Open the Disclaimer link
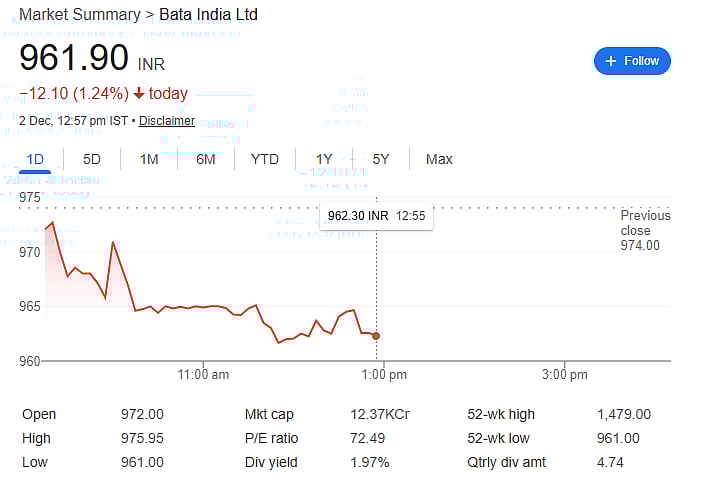The image size is (723, 491). pos(167,121)
